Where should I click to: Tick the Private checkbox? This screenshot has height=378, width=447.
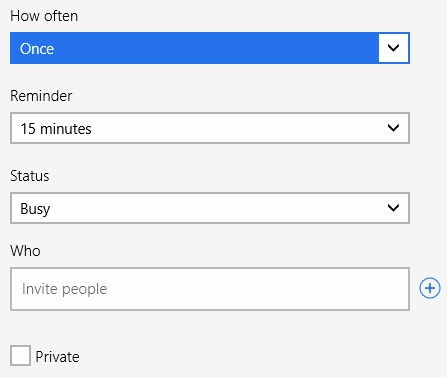20,355
